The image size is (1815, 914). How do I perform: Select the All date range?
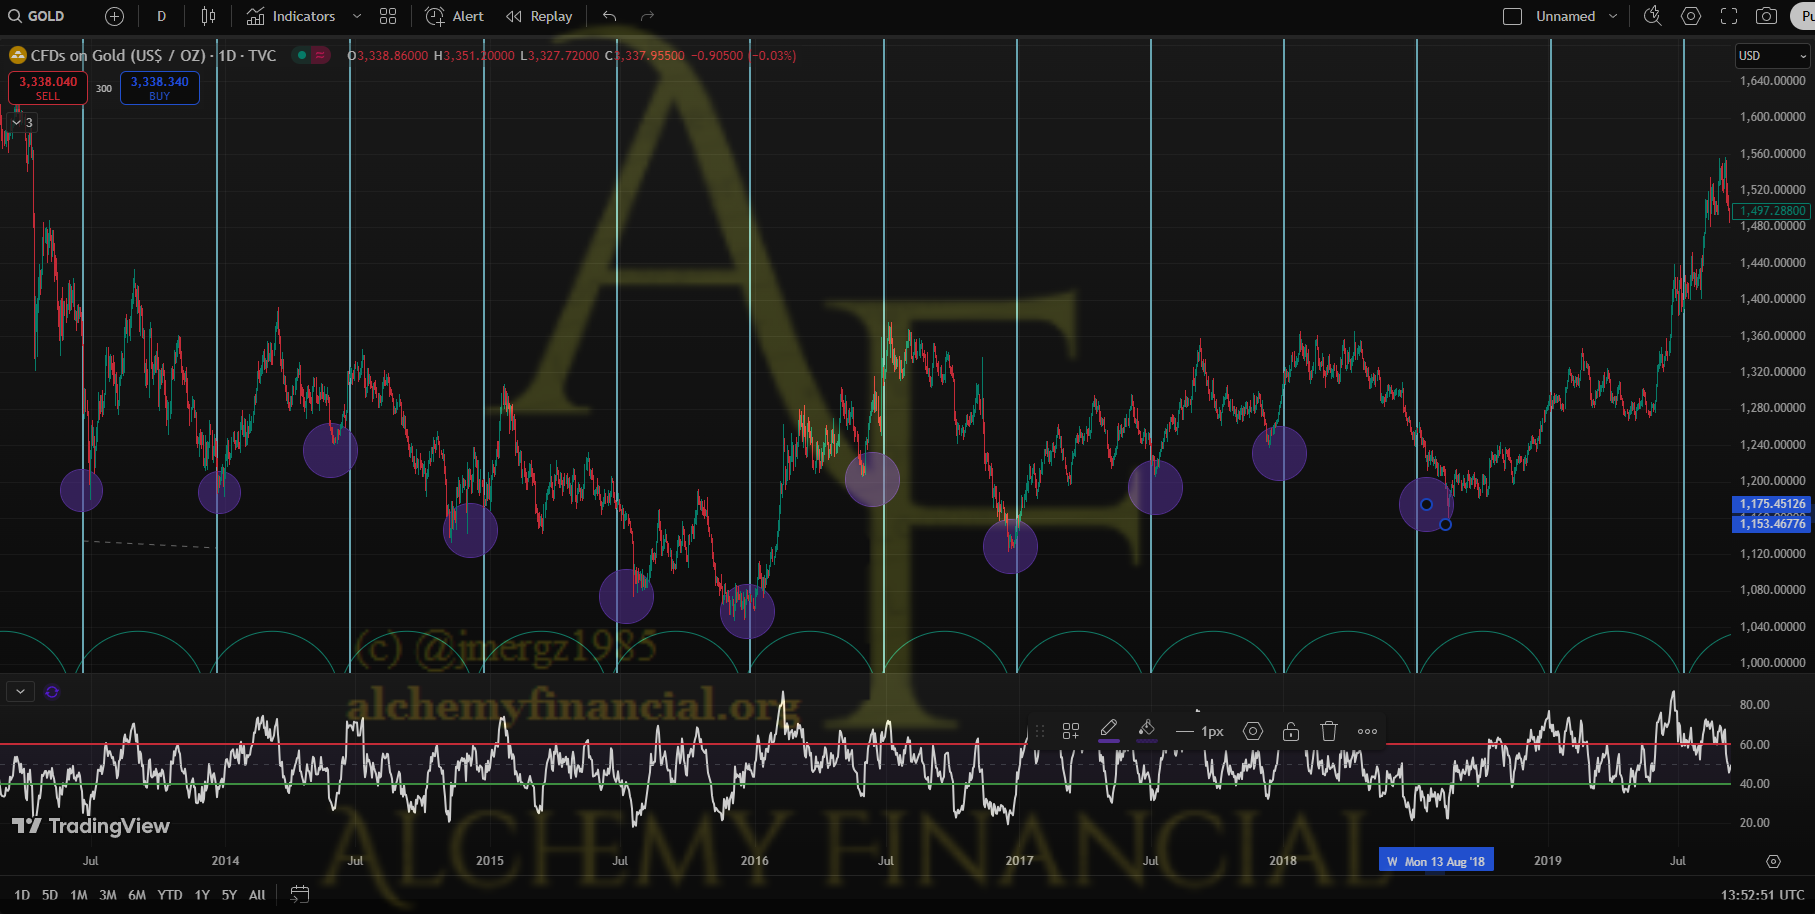(x=257, y=895)
